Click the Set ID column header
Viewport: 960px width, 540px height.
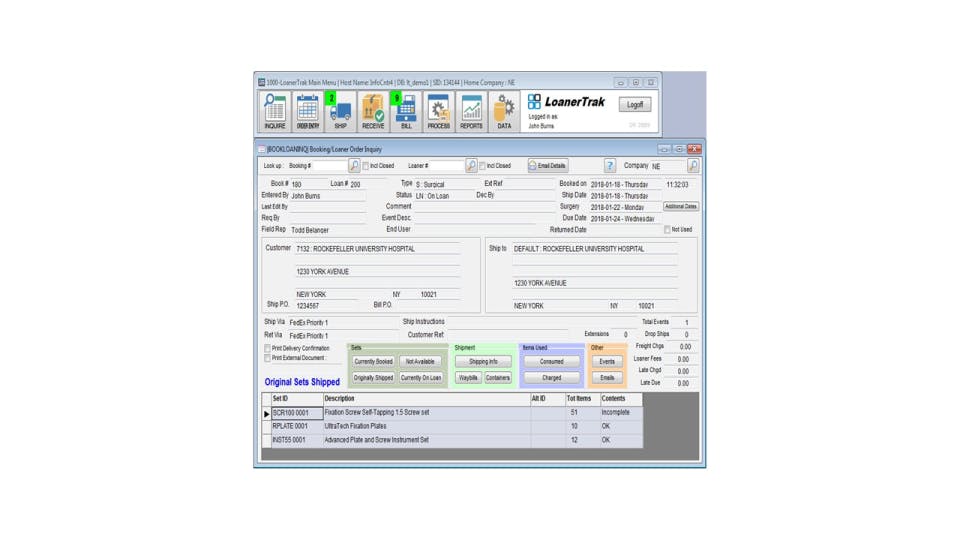point(297,399)
